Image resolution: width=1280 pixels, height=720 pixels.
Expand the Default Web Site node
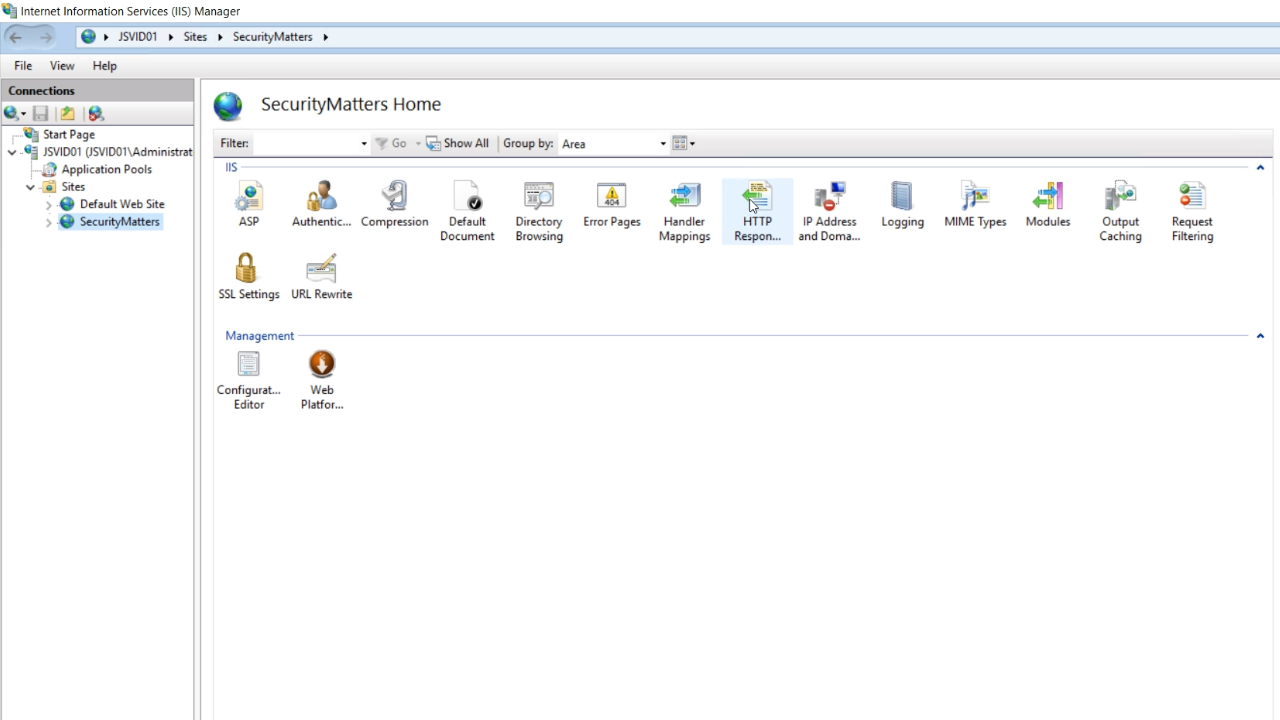coord(48,205)
